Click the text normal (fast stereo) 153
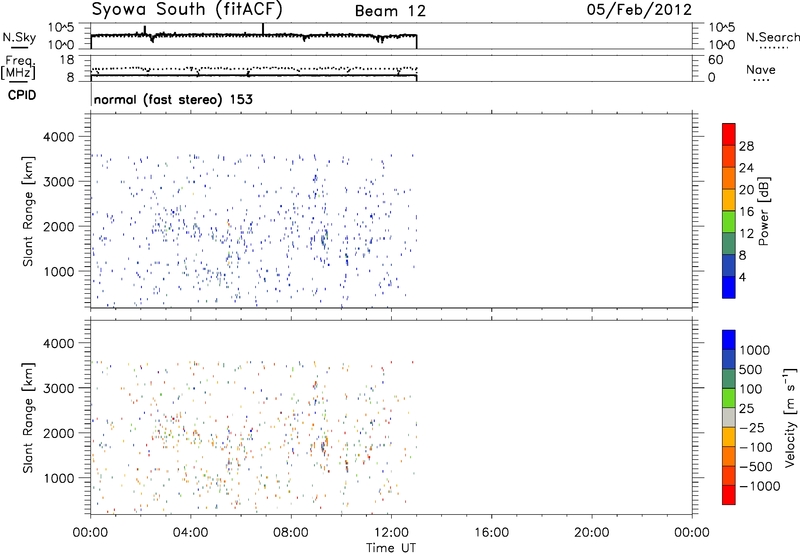This screenshot has height=554, width=800. coord(173,99)
